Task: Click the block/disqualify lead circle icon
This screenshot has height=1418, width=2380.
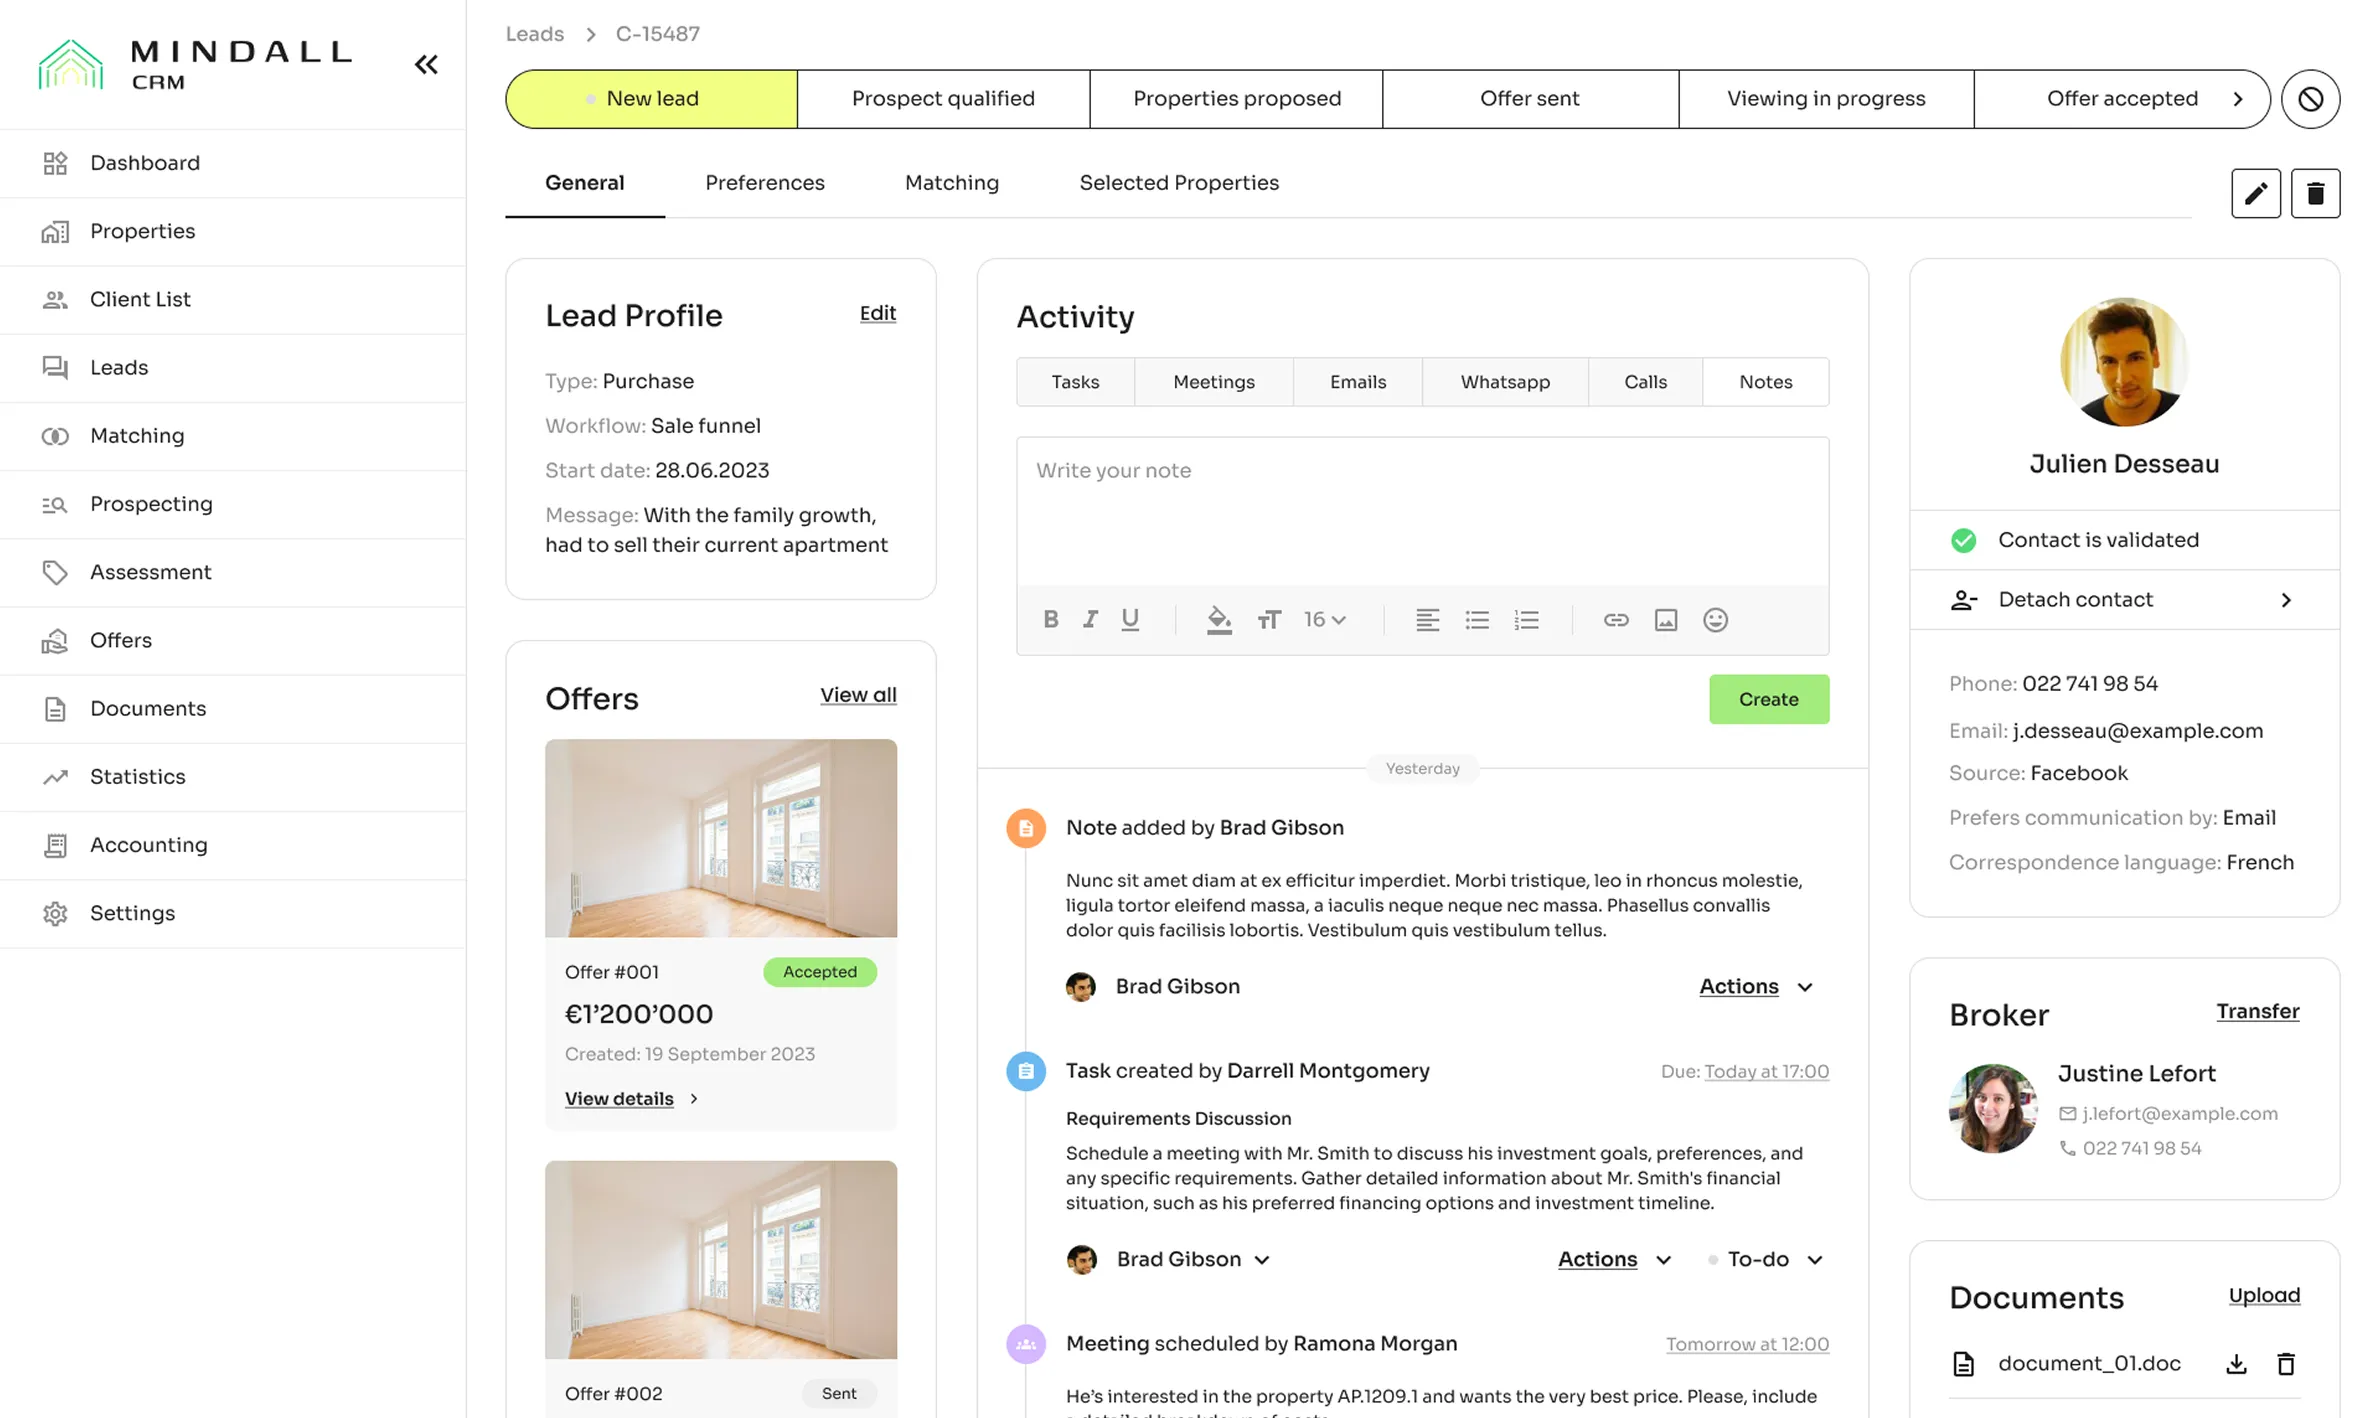Action: (x=2309, y=99)
